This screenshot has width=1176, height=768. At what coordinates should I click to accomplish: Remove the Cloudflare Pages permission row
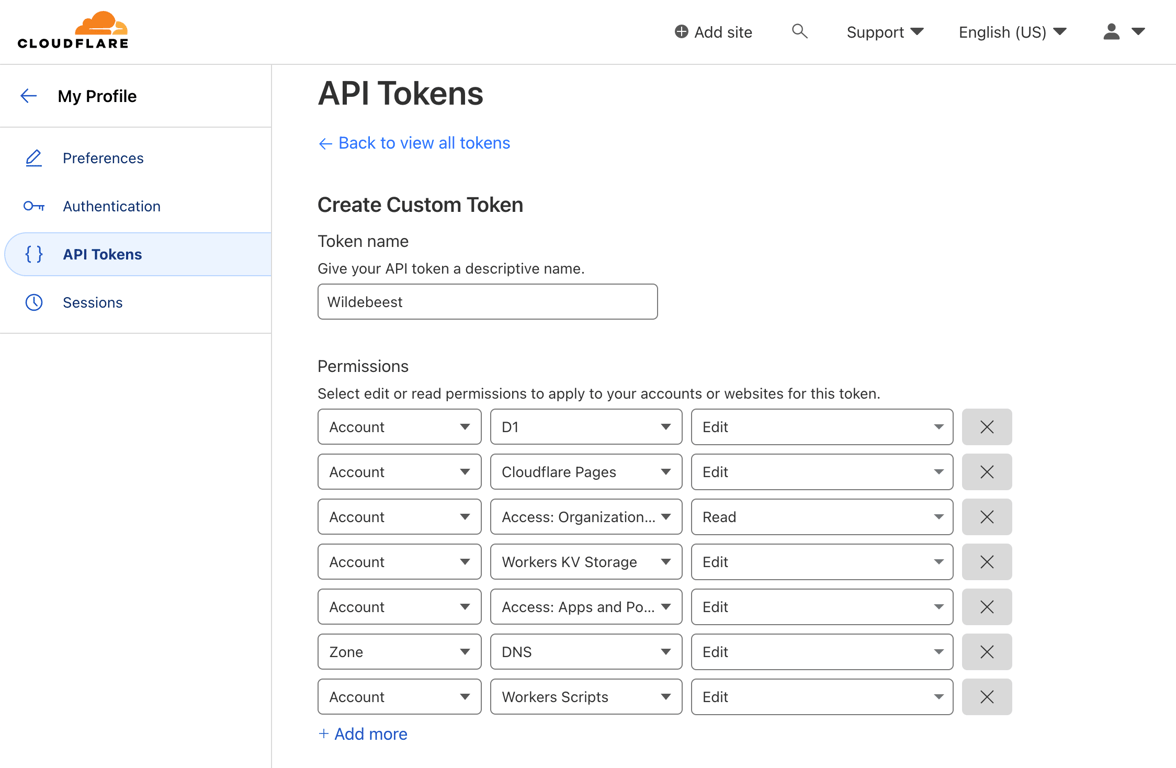pyautogui.click(x=987, y=472)
